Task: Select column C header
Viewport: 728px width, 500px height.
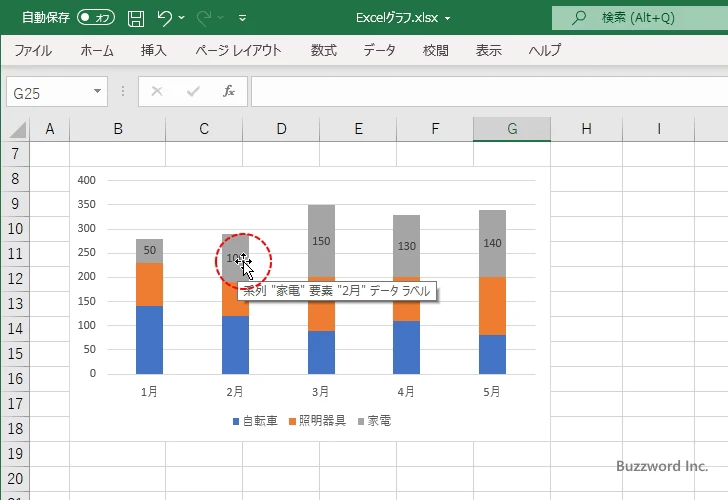Action: [x=204, y=129]
